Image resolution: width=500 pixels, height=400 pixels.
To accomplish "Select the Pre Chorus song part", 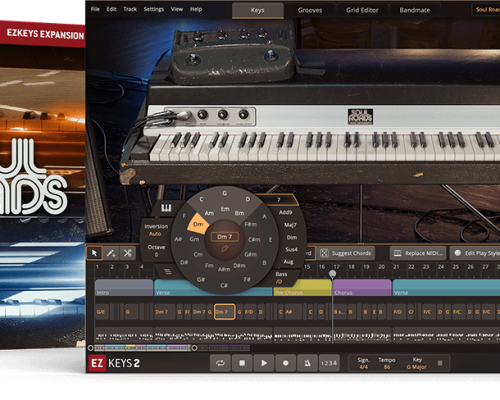I will pyautogui.click(x=302, y=288).
